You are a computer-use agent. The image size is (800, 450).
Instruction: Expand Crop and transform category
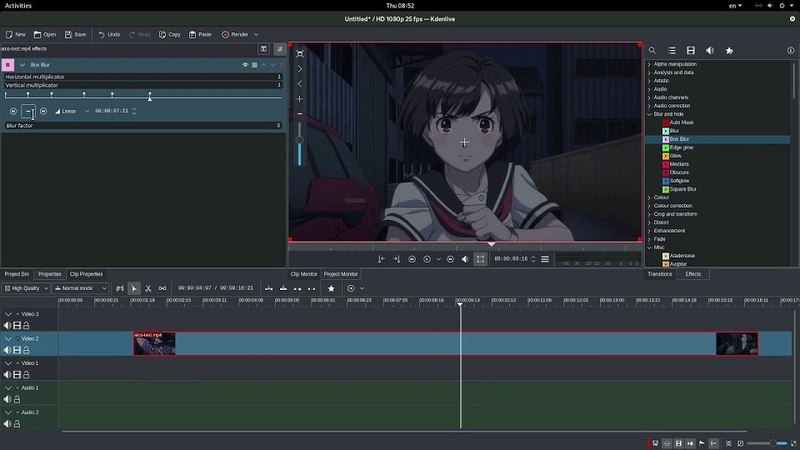point(649,214)
